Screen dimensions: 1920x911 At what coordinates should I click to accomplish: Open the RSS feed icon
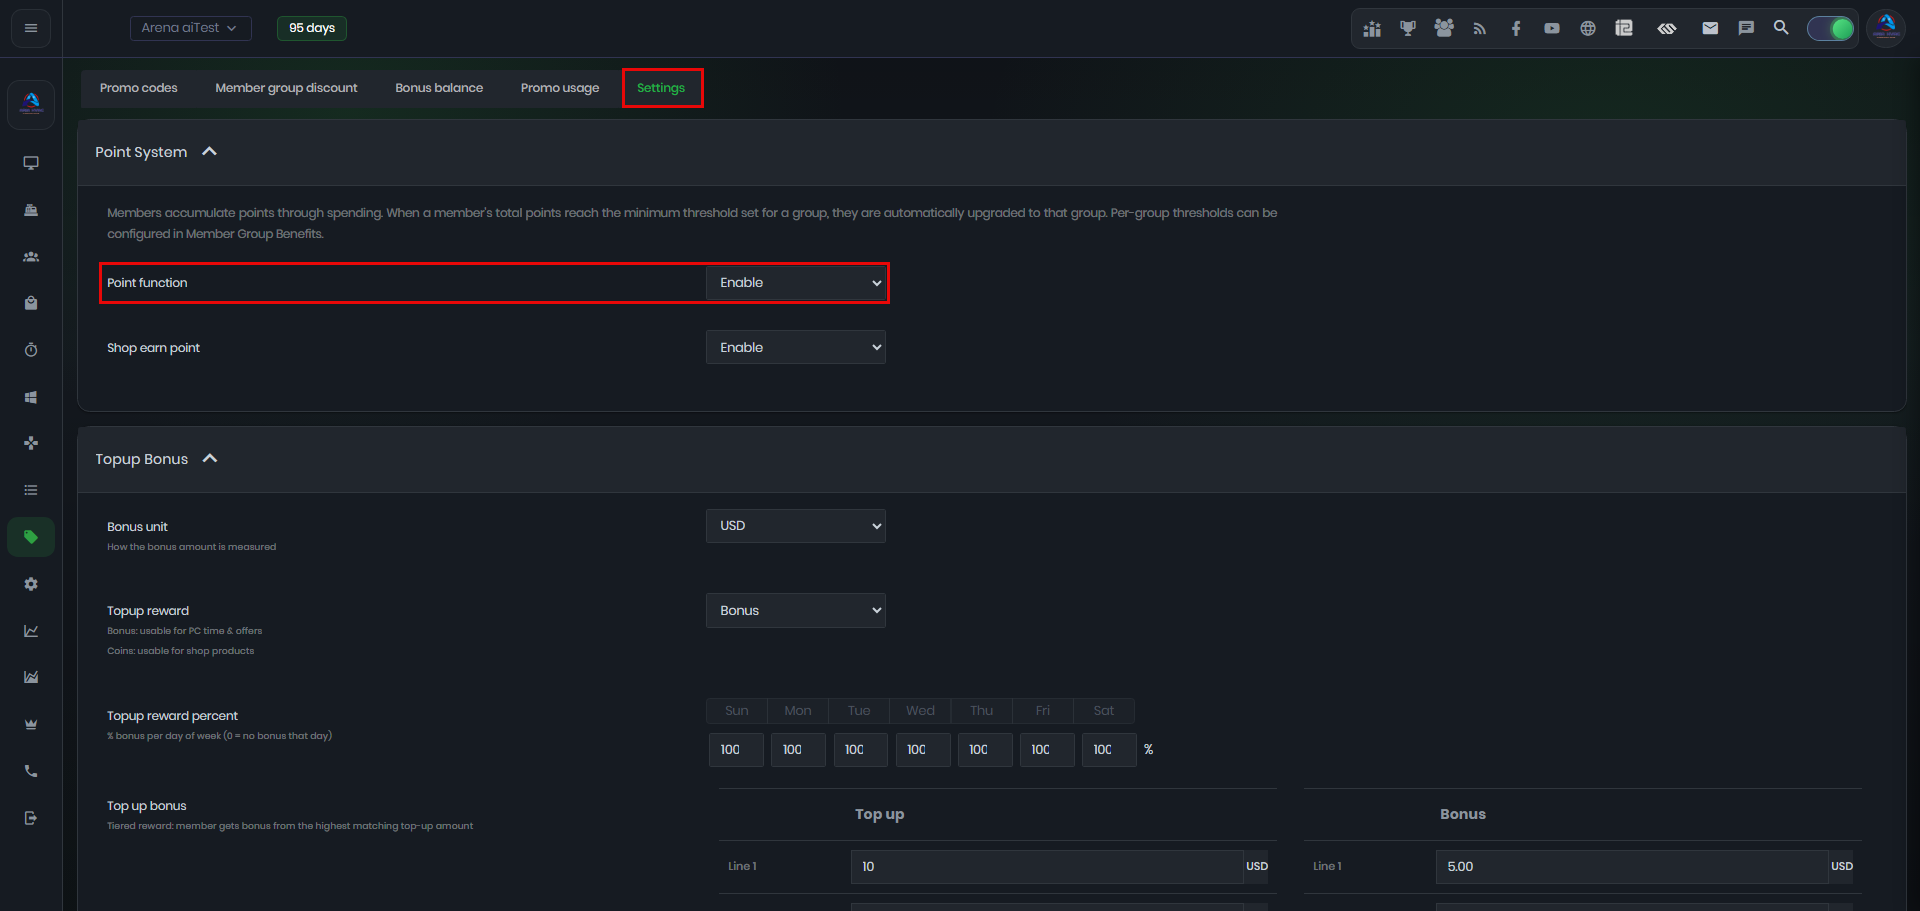1480,29
